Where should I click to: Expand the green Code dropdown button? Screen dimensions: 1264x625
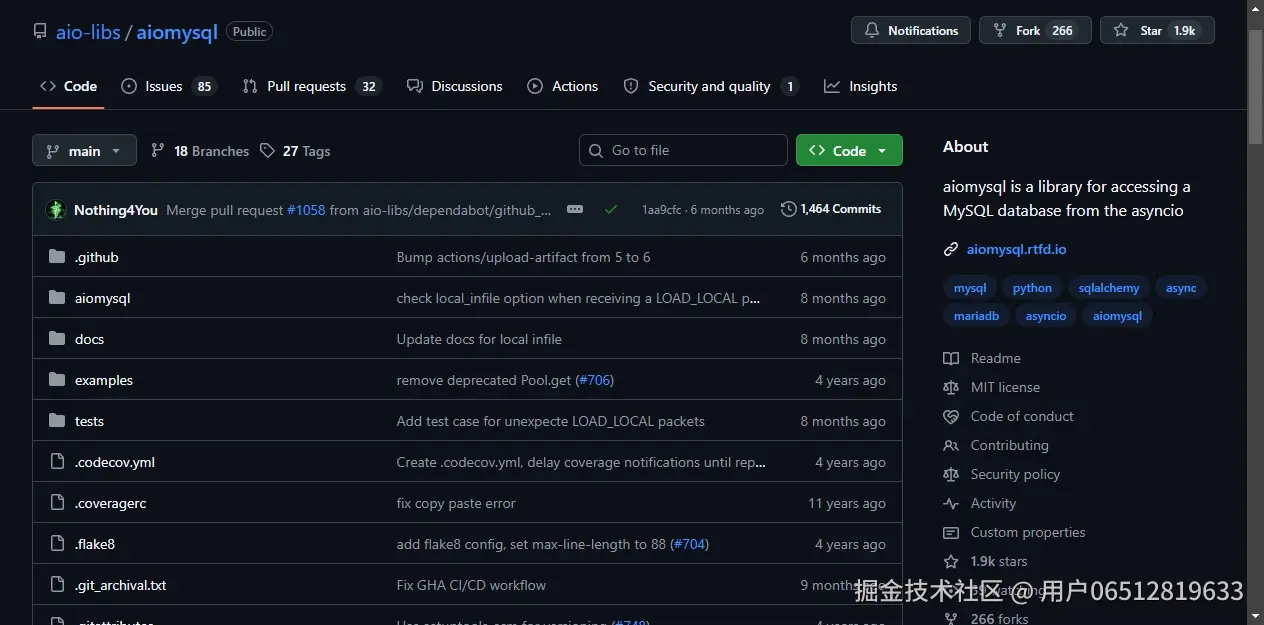point(849,150)
